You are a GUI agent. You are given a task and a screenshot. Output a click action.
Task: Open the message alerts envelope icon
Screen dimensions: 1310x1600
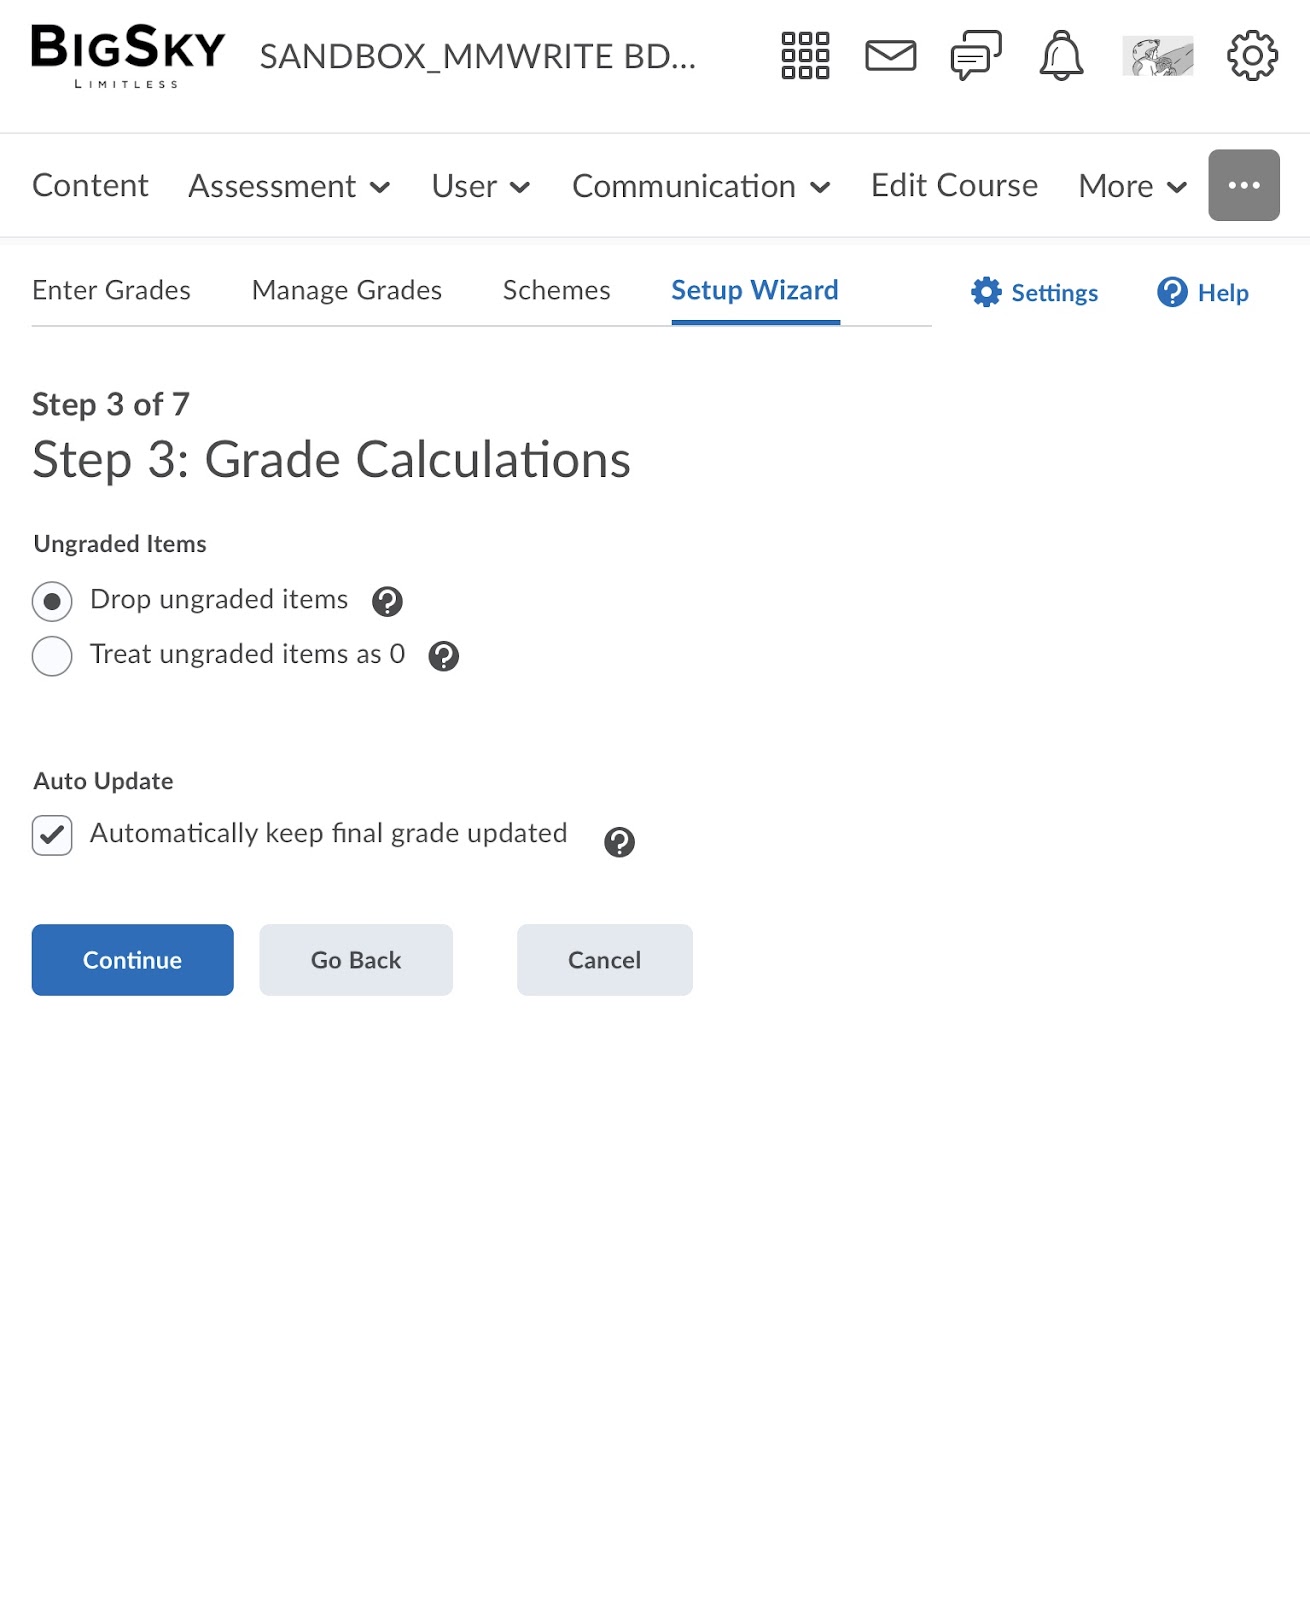pyautogui.click(x=890, y=56)
